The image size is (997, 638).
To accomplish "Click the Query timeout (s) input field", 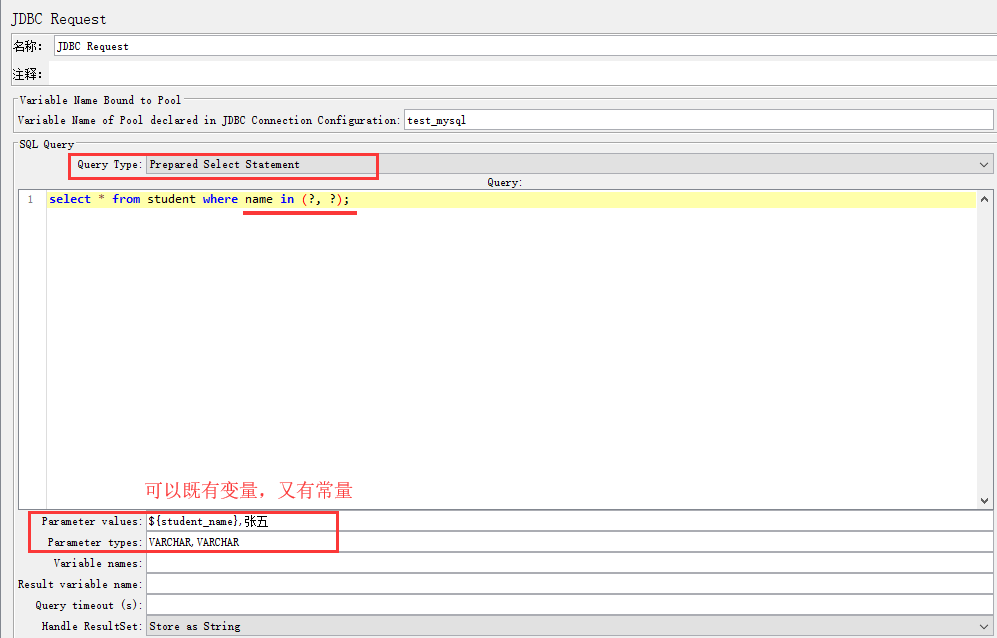I will [x=568, y=605].
